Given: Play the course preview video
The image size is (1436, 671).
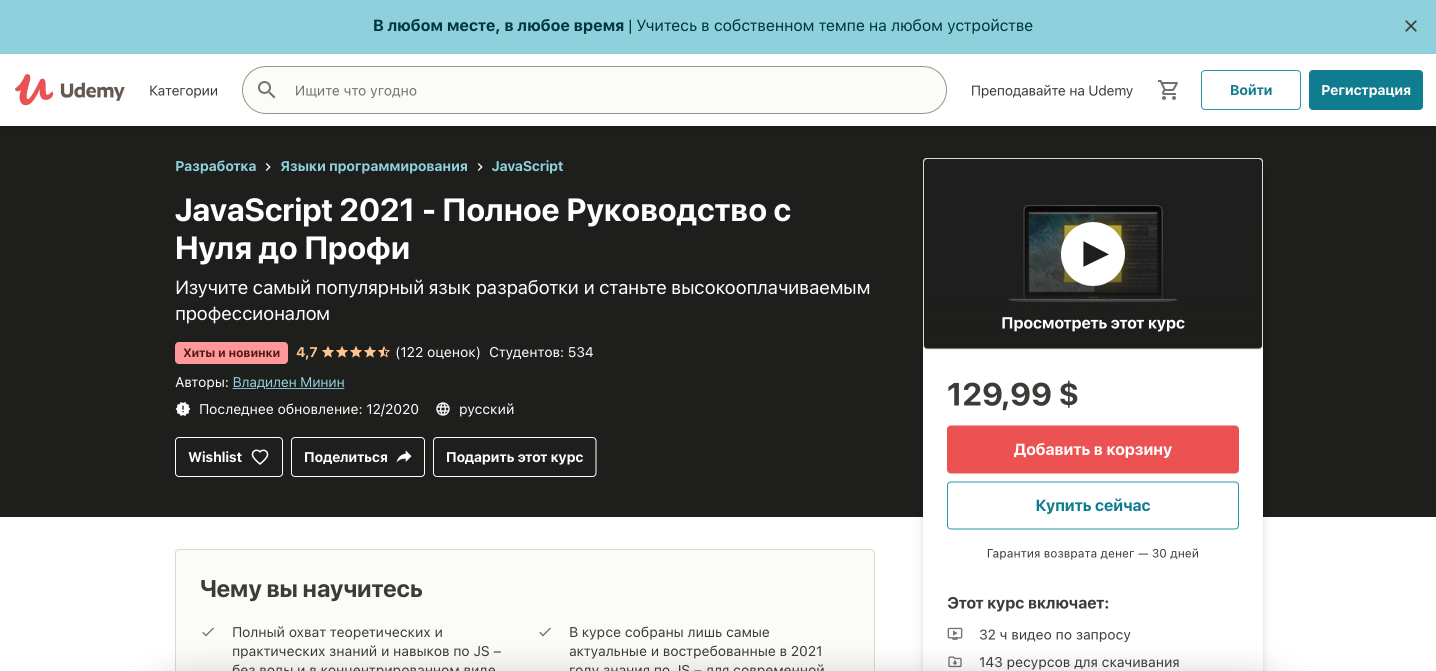Looking at the screenshot, I should [1093, 253].
